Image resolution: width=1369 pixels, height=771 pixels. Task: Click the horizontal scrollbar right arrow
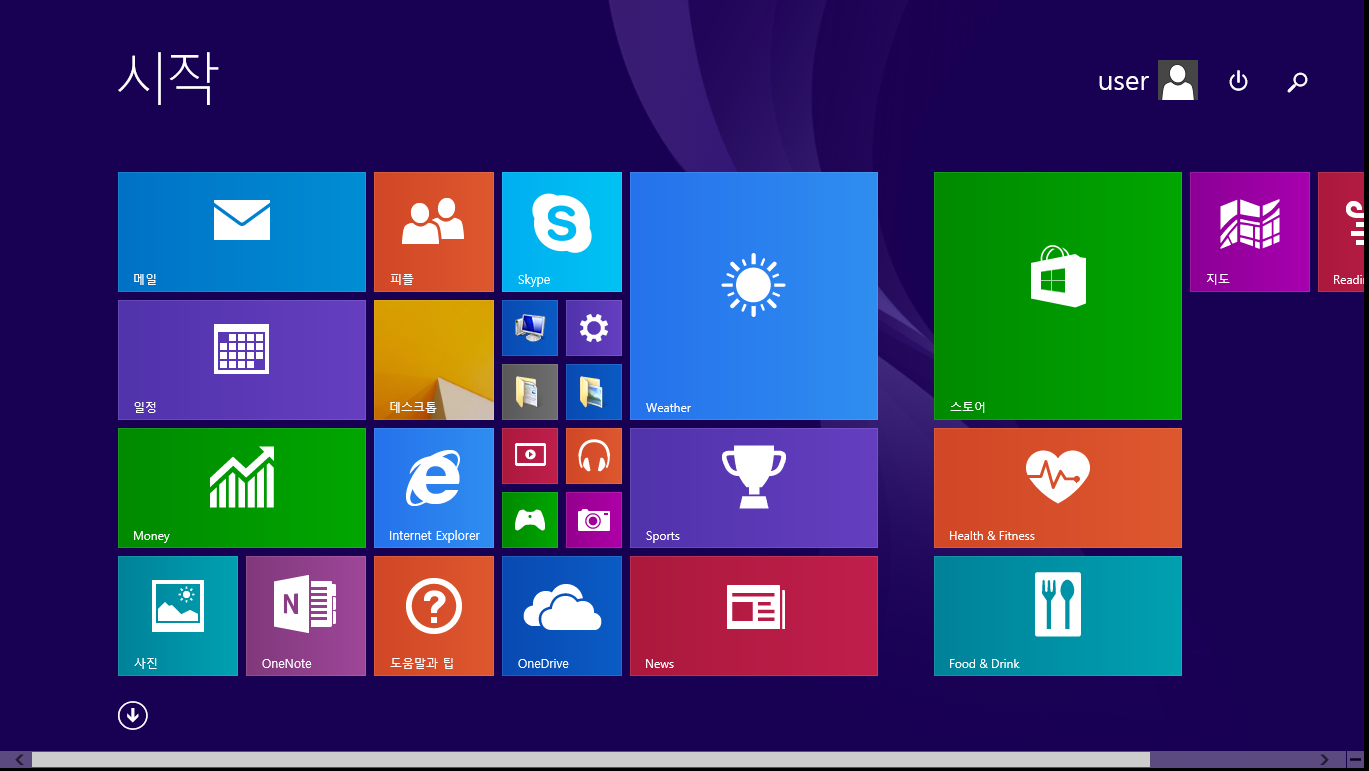pos(1324,760)
